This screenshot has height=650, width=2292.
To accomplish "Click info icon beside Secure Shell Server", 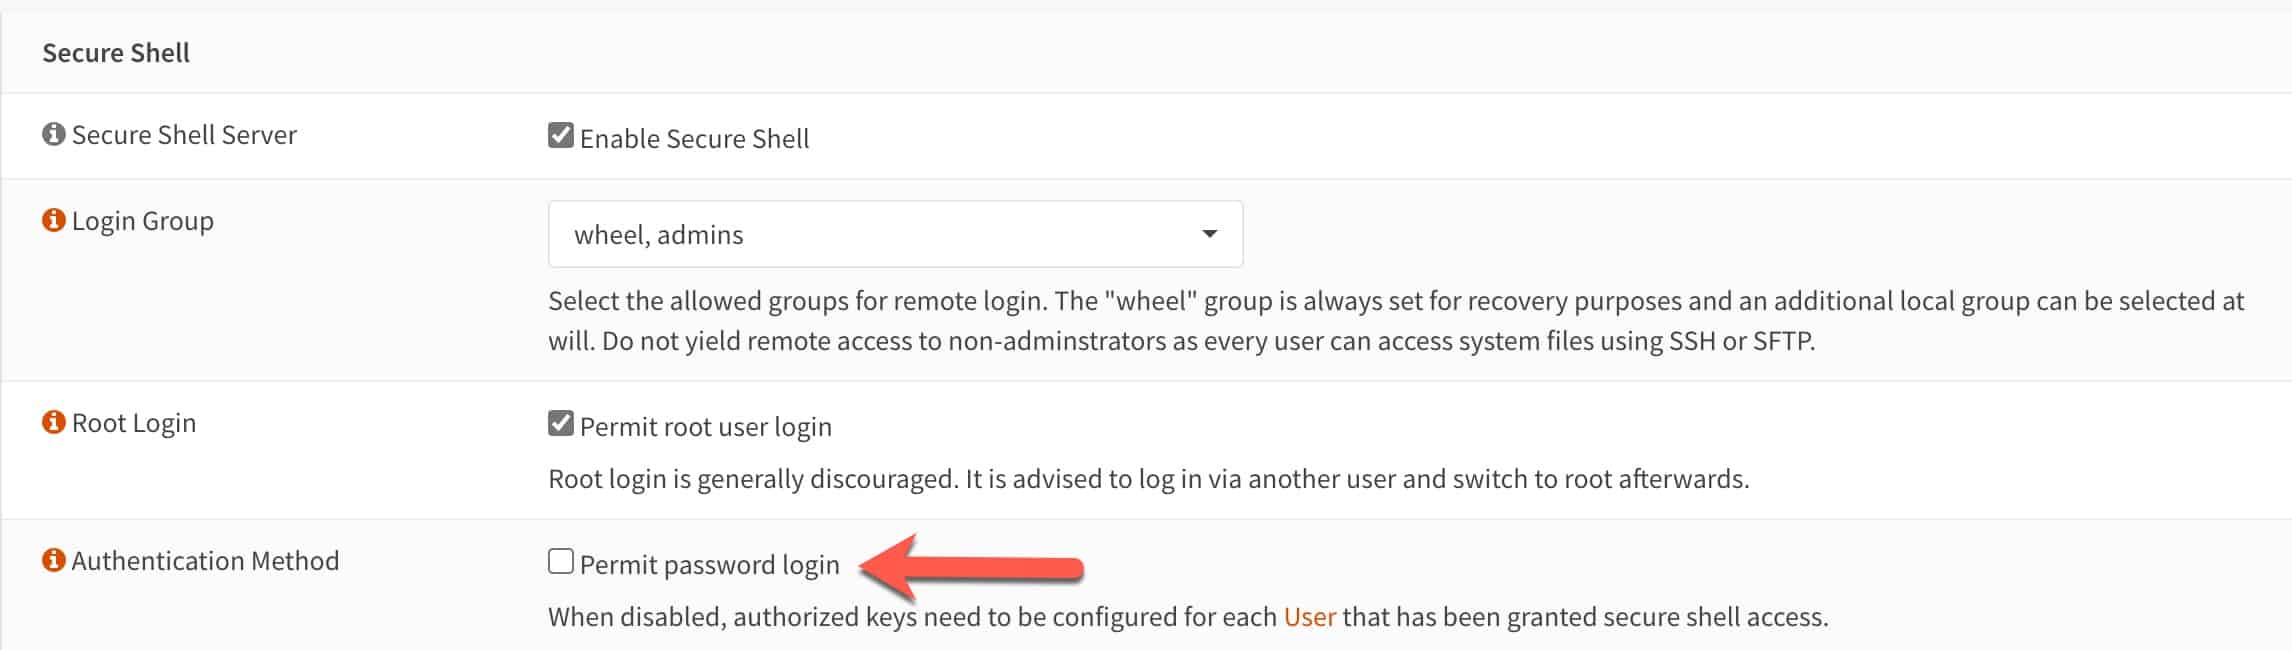I will coord(54,134).
